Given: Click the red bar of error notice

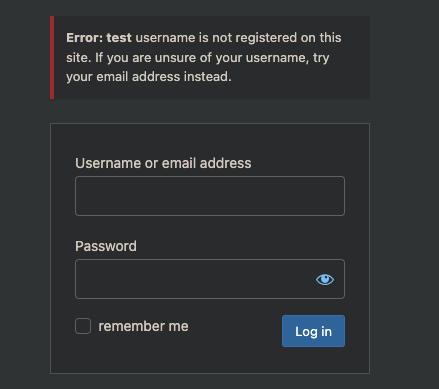Looking at the screenshot, I should click(52, 57).
